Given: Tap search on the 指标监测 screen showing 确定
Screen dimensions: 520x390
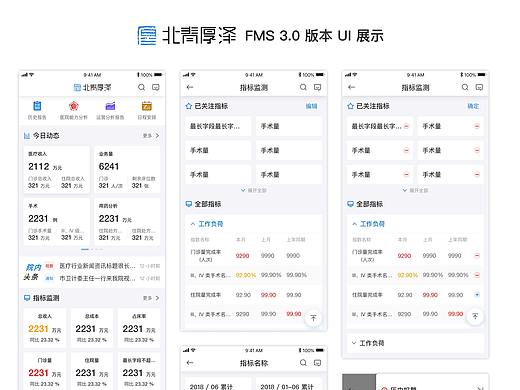Looking at the screenshot, I should (465, 87).
